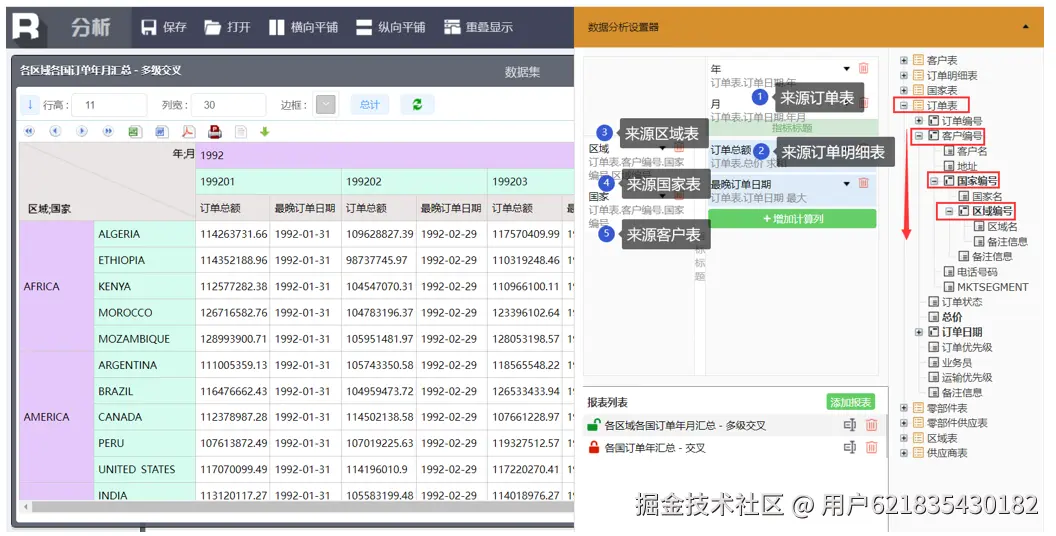Go to the first page
1056x536 pixels.
[29, 131]
